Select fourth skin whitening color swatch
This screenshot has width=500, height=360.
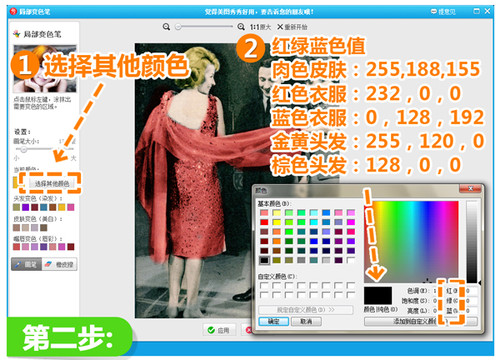point(43,228)
